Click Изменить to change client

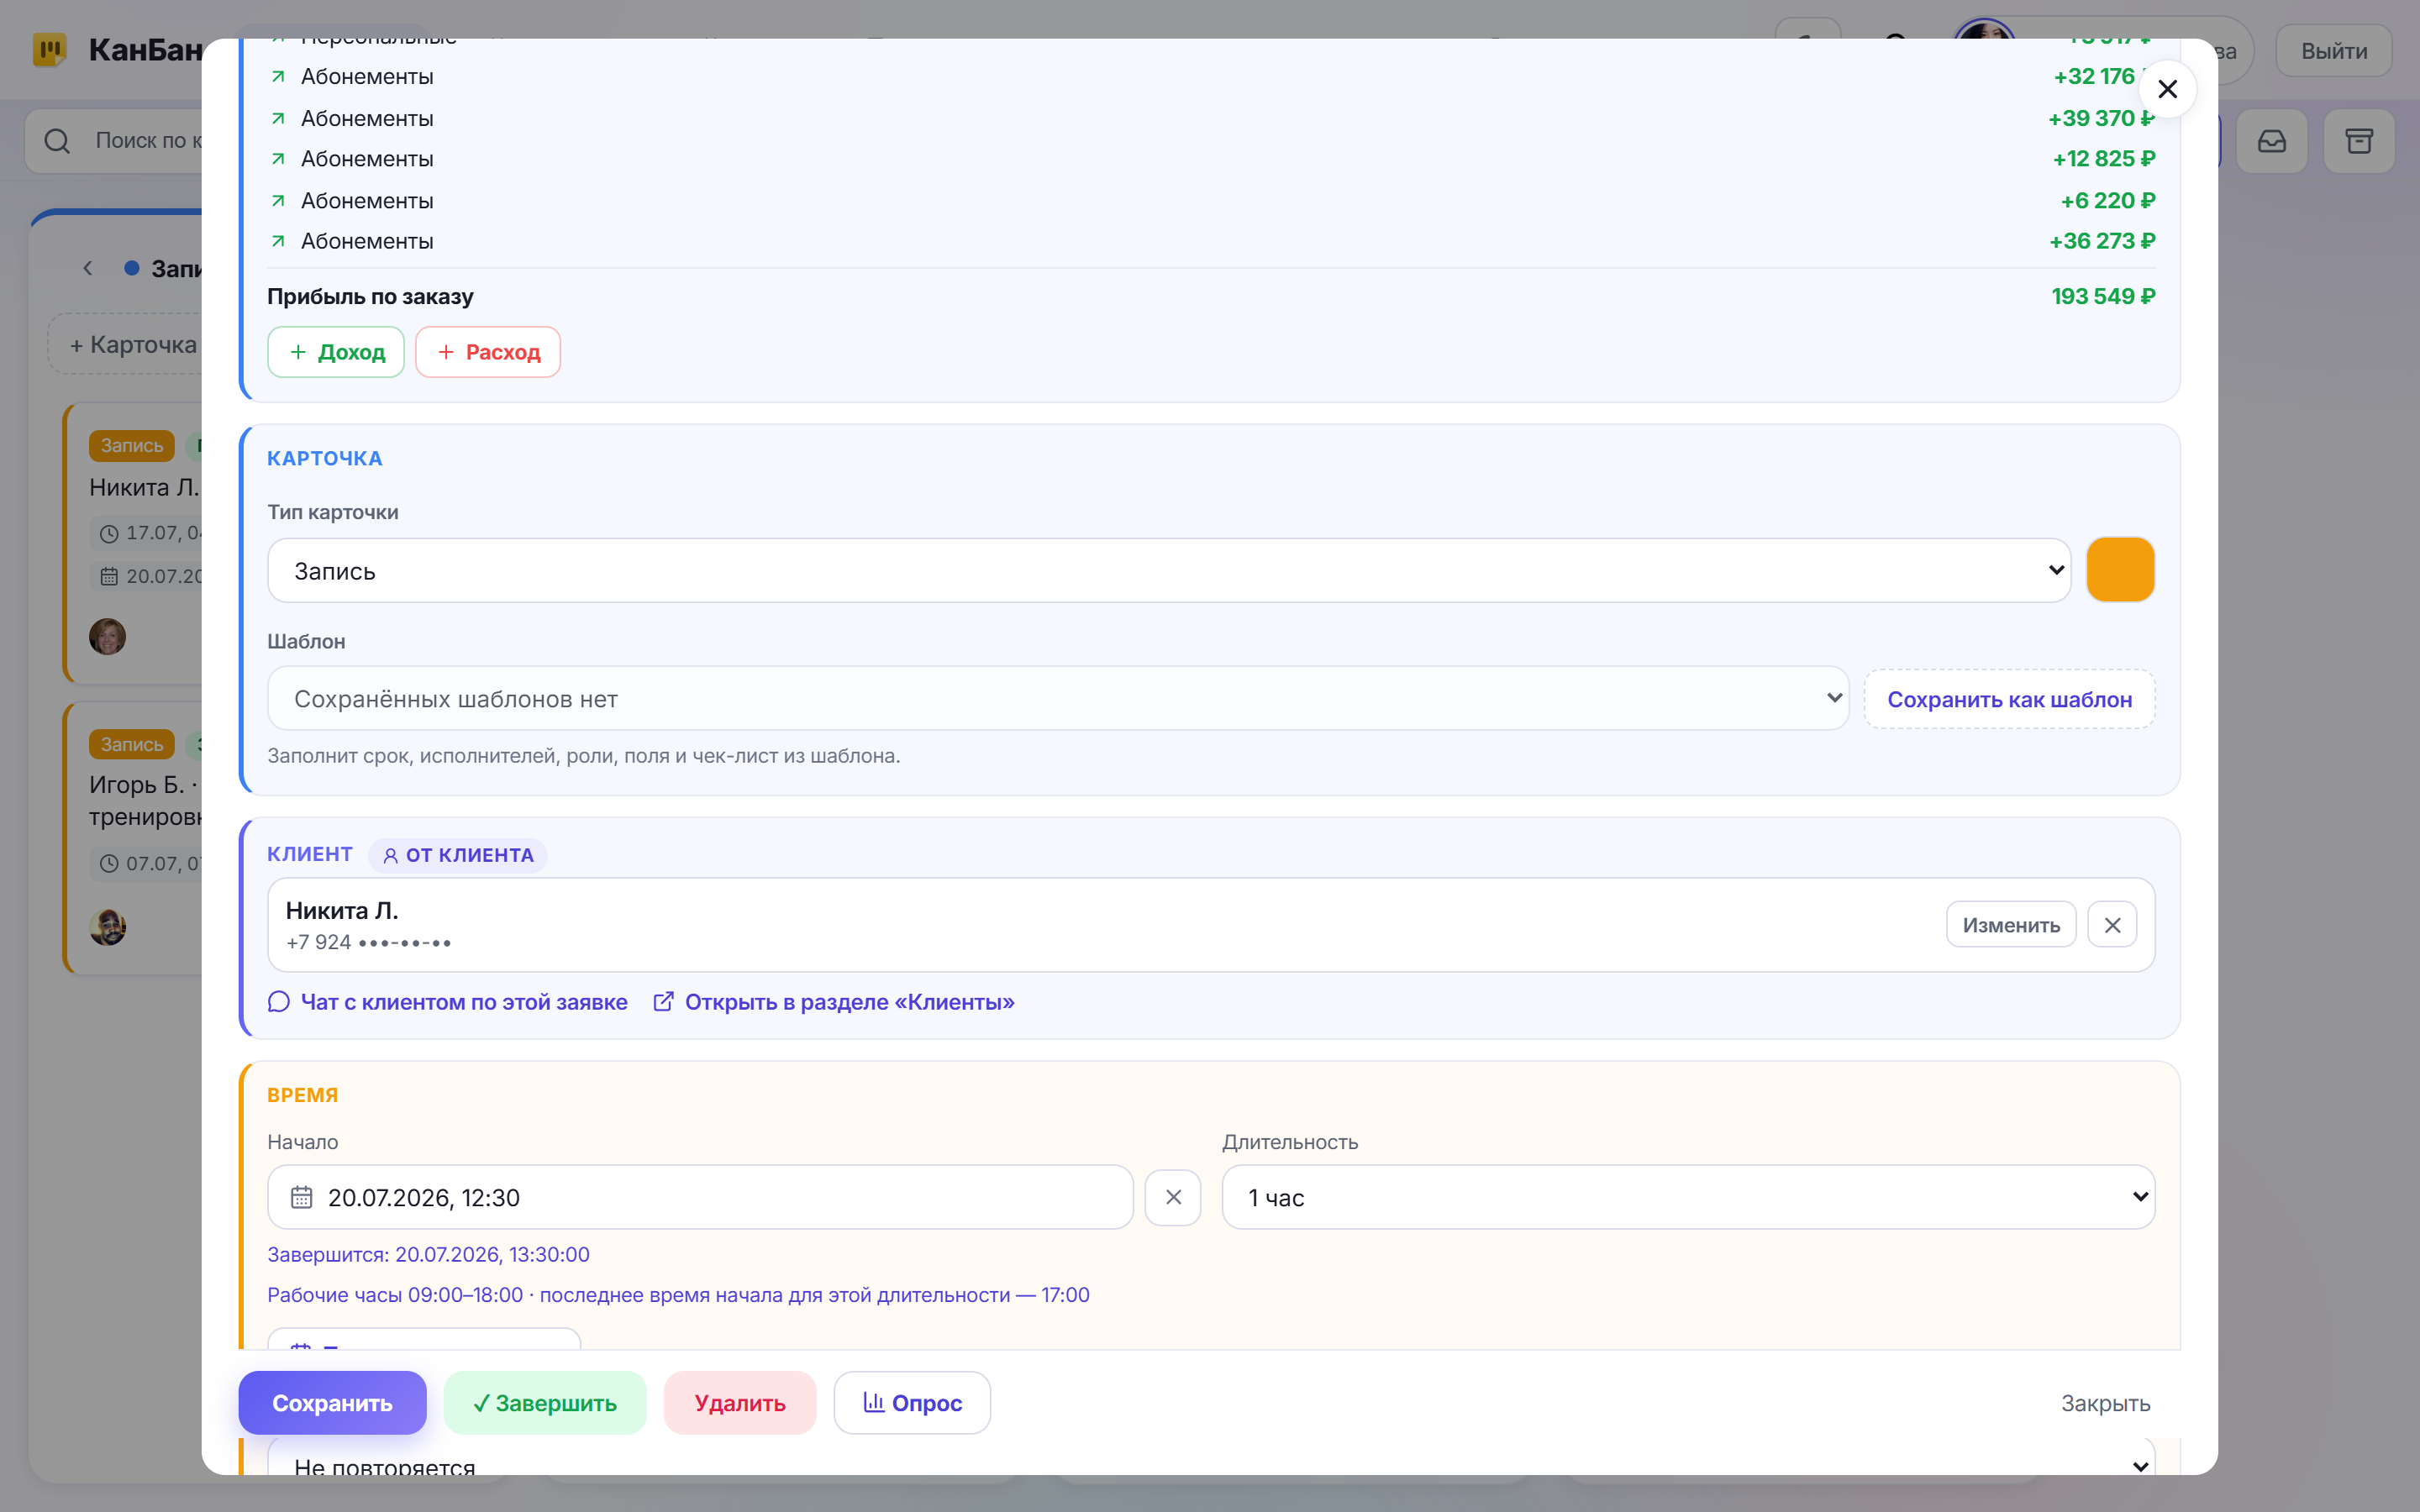(2010, 925)
